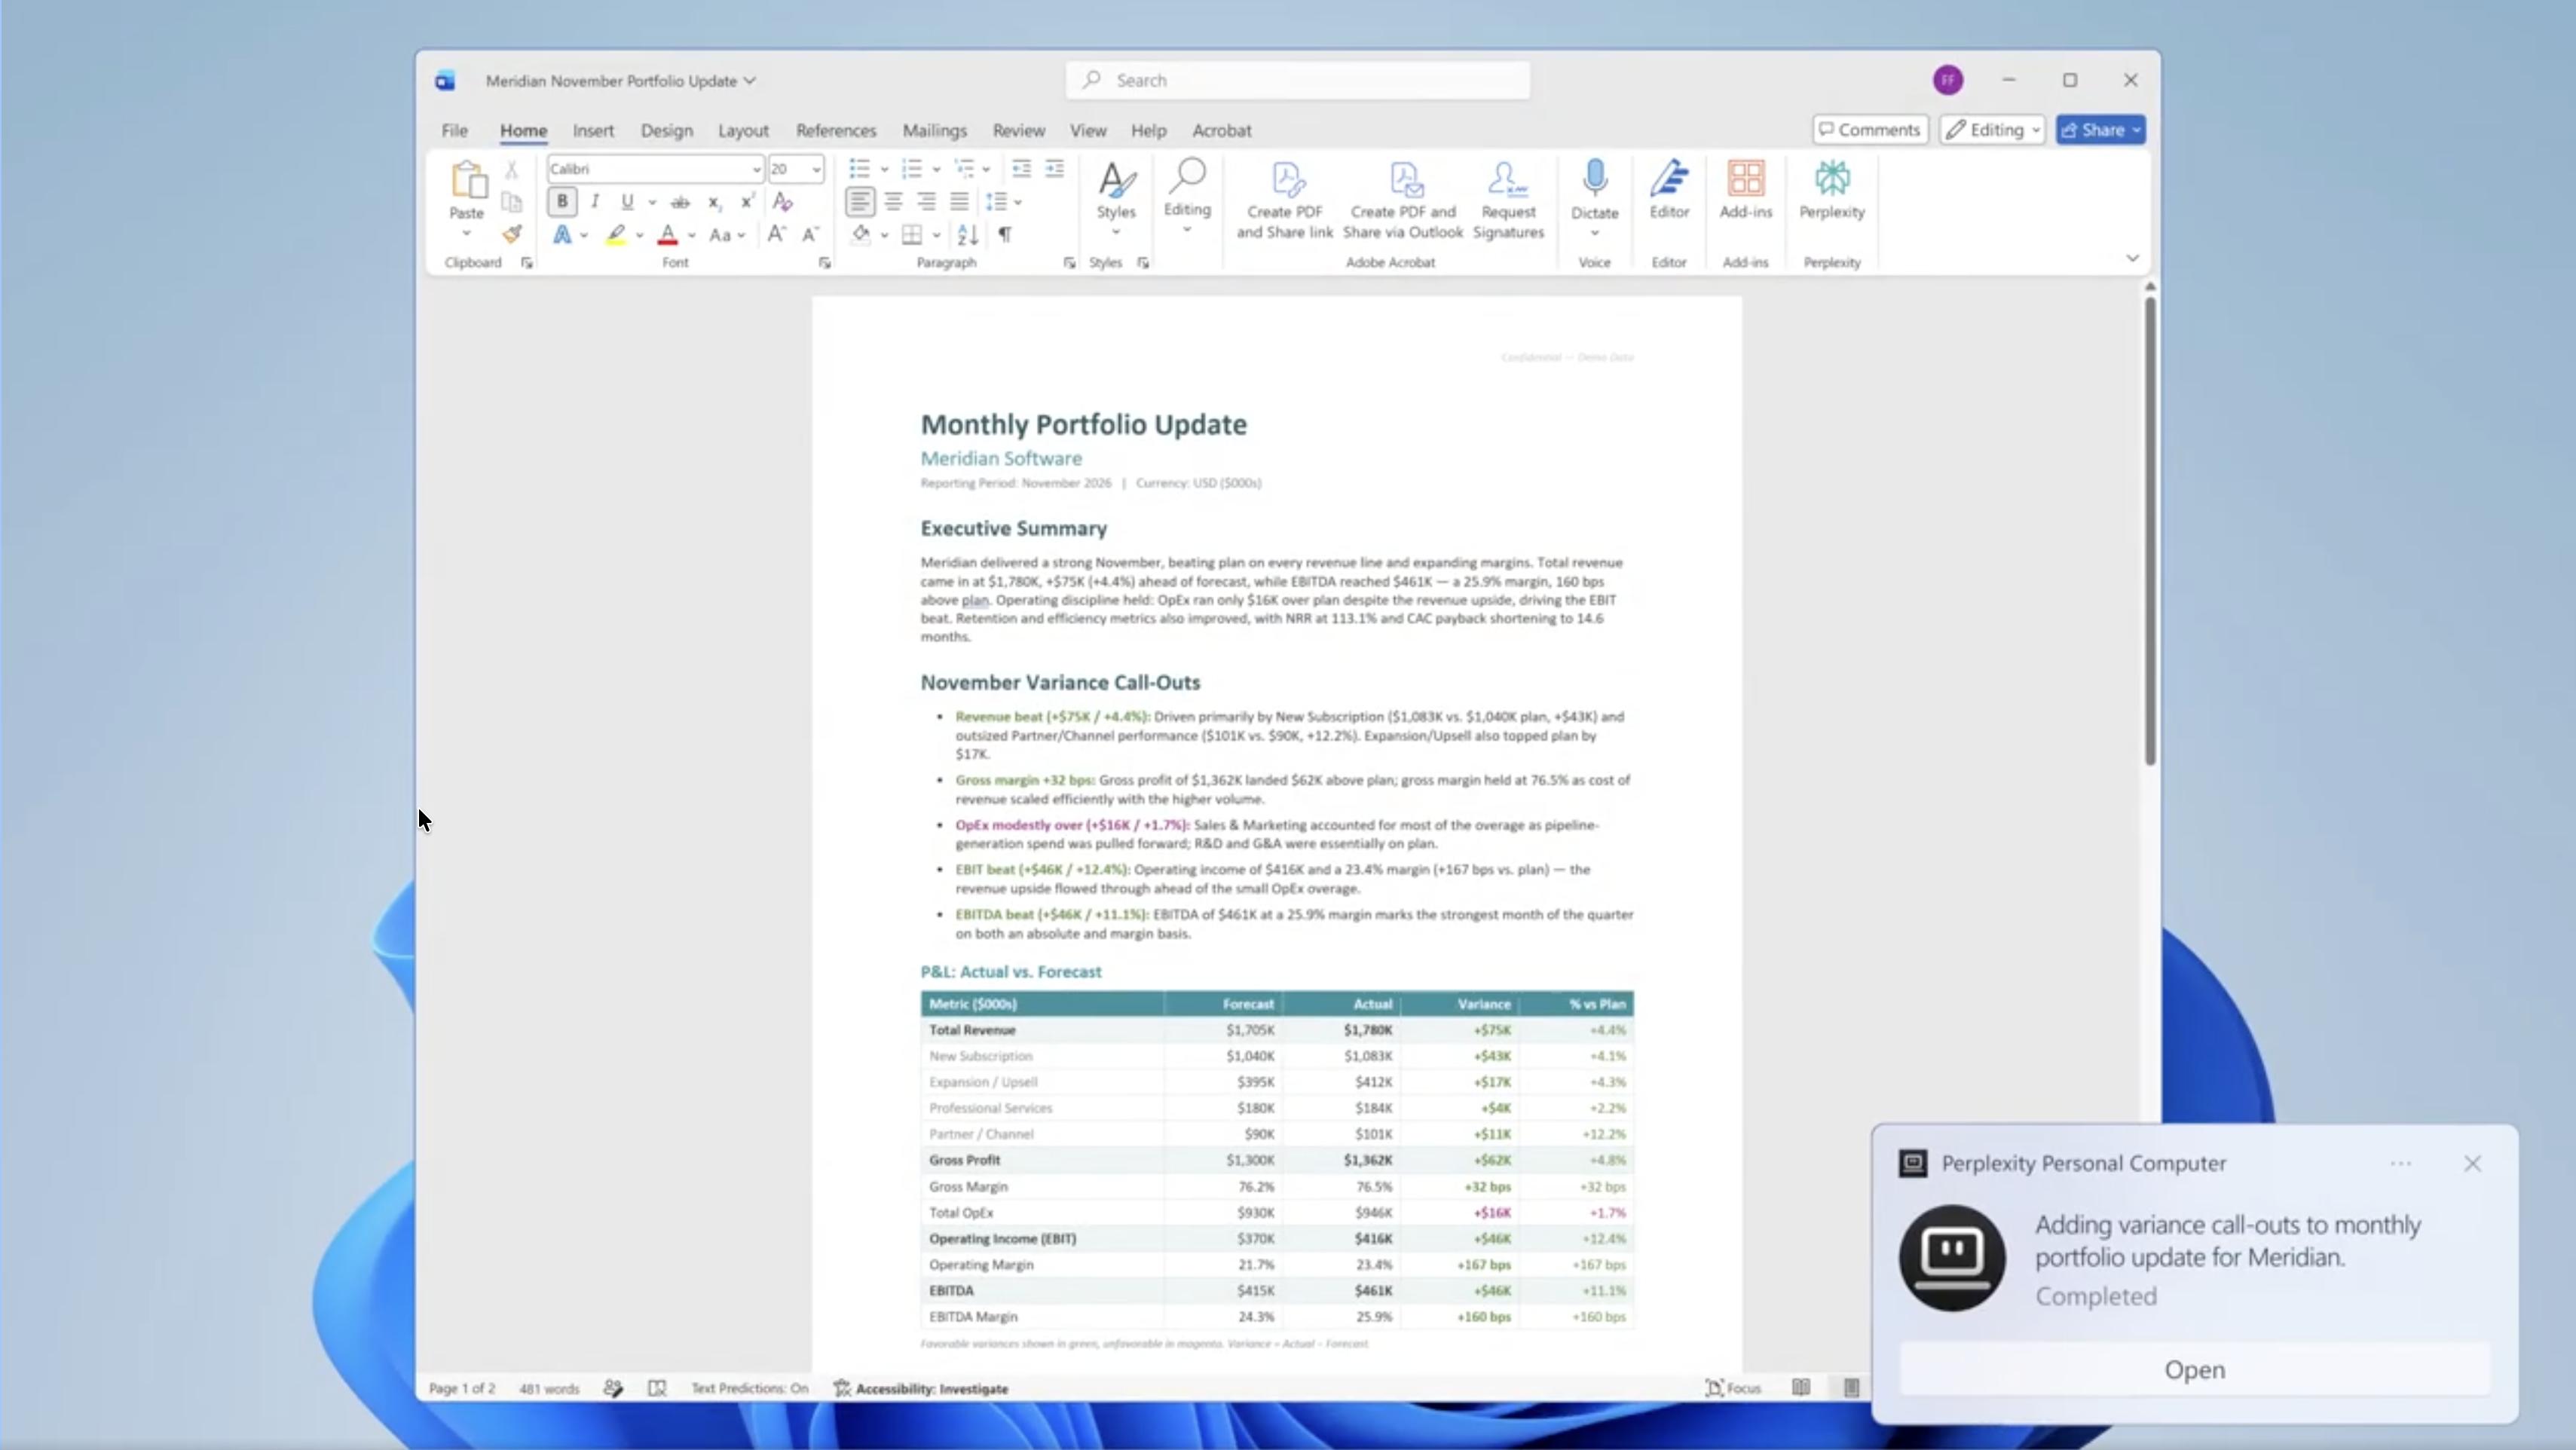Toggle Italic formatting
Viewport: 2576px width, 1450px height.
coord(595,202)
